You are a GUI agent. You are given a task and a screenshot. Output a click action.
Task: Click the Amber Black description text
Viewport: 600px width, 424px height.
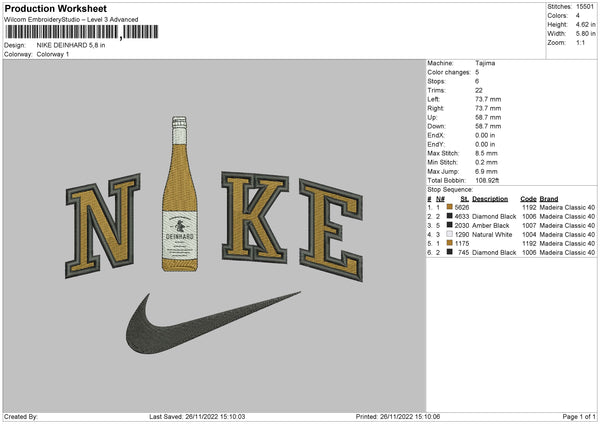tap(491, 226)
